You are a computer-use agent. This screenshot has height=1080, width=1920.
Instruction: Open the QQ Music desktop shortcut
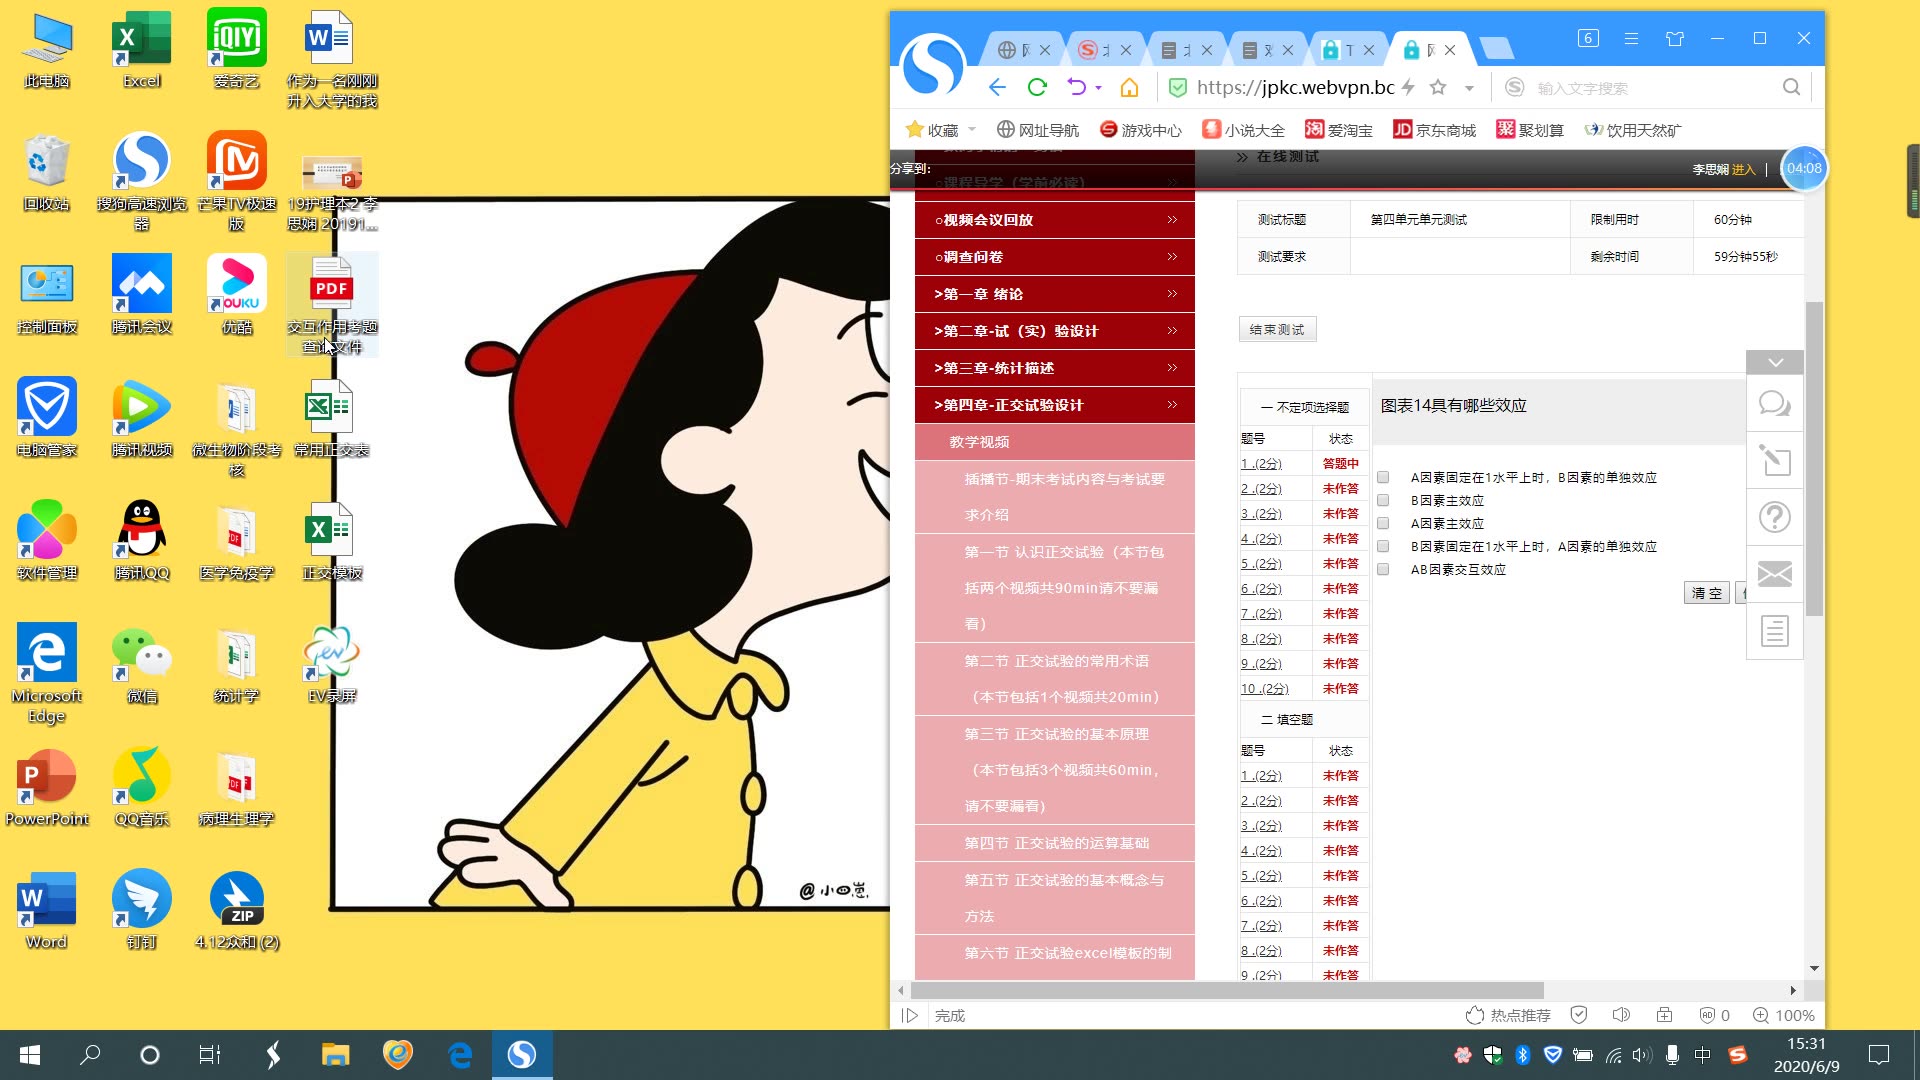(141, 788)
